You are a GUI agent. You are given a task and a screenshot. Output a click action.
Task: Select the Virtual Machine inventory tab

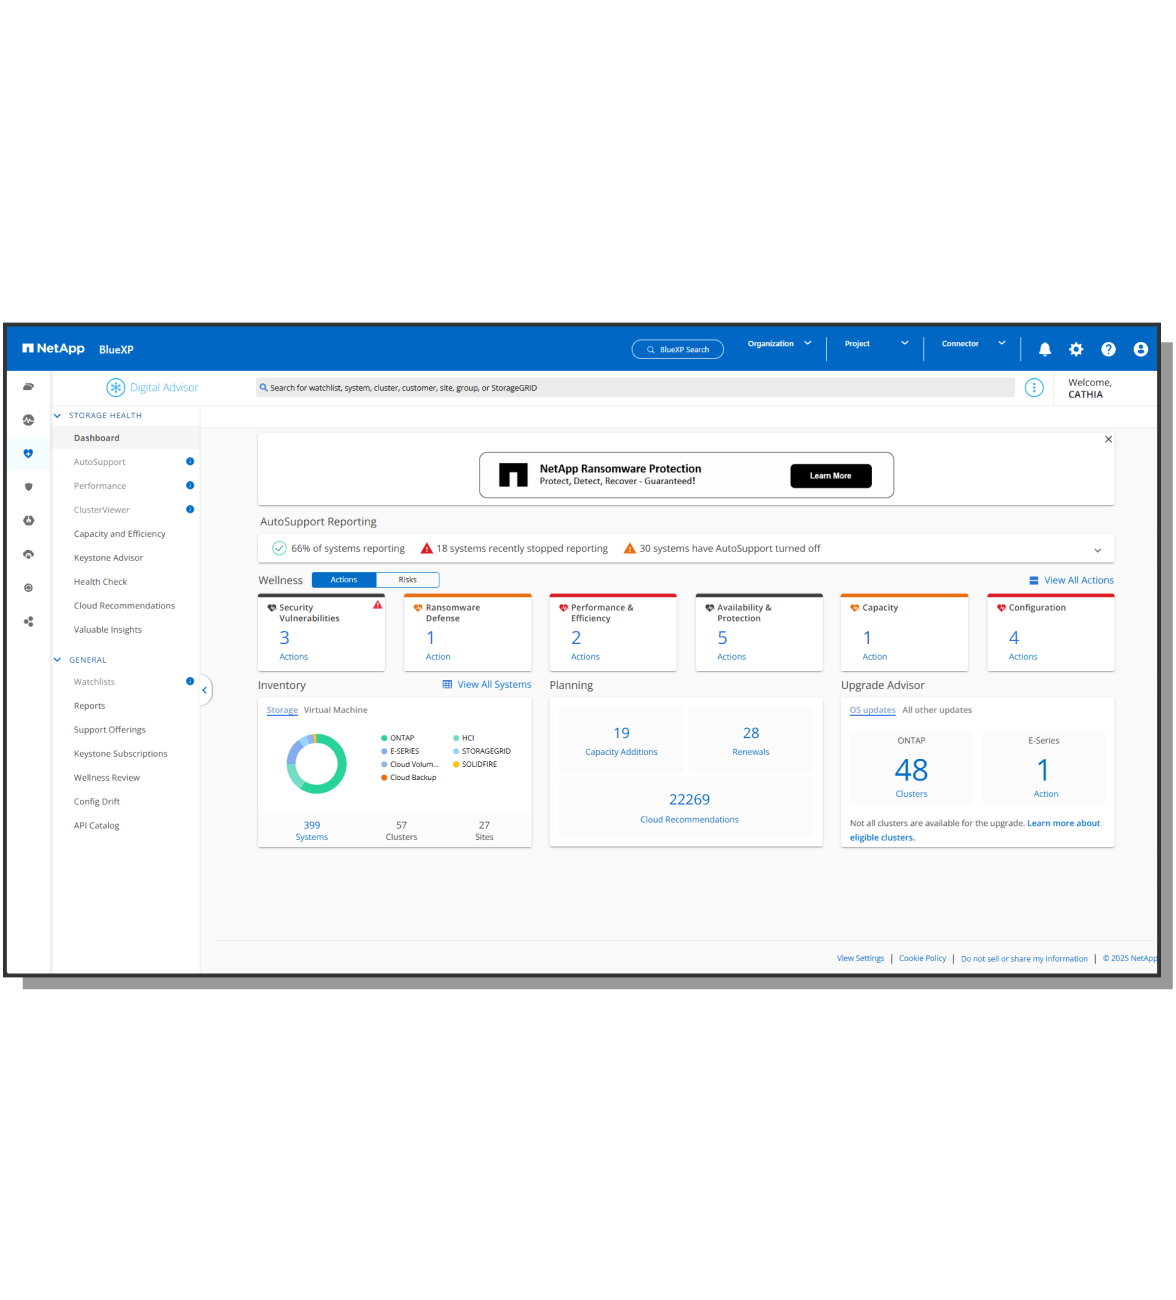coord(335,710)
